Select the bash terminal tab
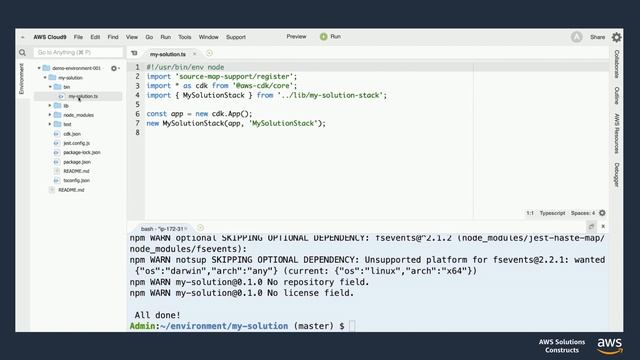The width and height of the screenshot is (640, 360). [x=163, y=229]
